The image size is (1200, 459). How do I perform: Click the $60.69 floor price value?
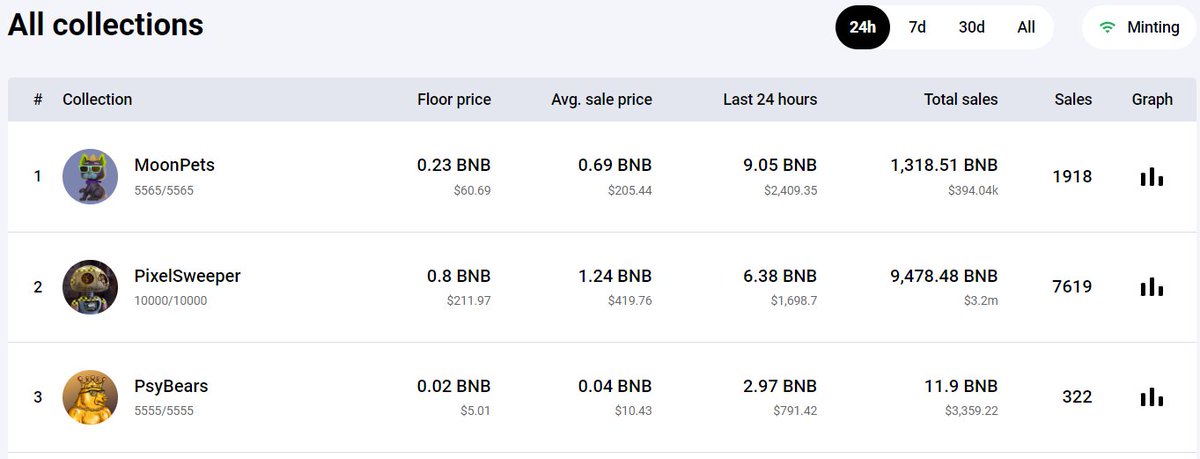click(x=472, y=190)
